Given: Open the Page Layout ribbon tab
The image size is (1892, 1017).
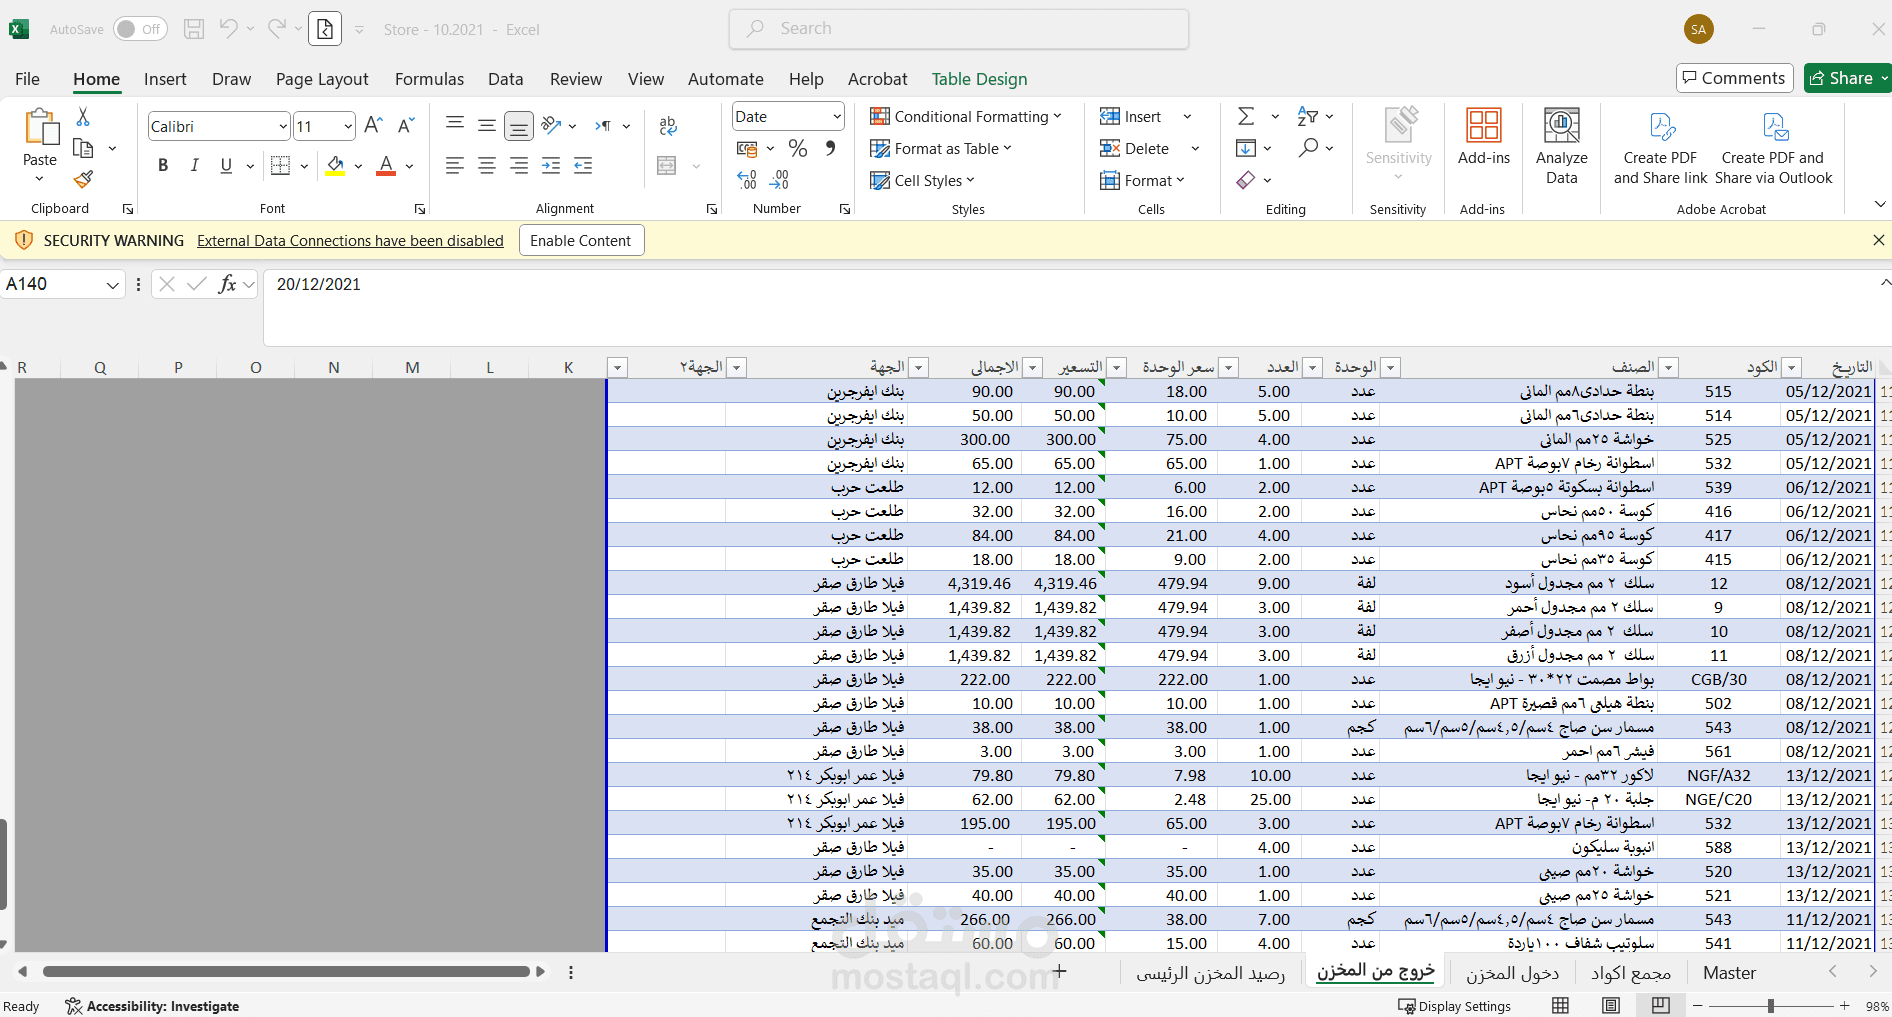Looking at the screenshot, I should [x=322, y=79].
